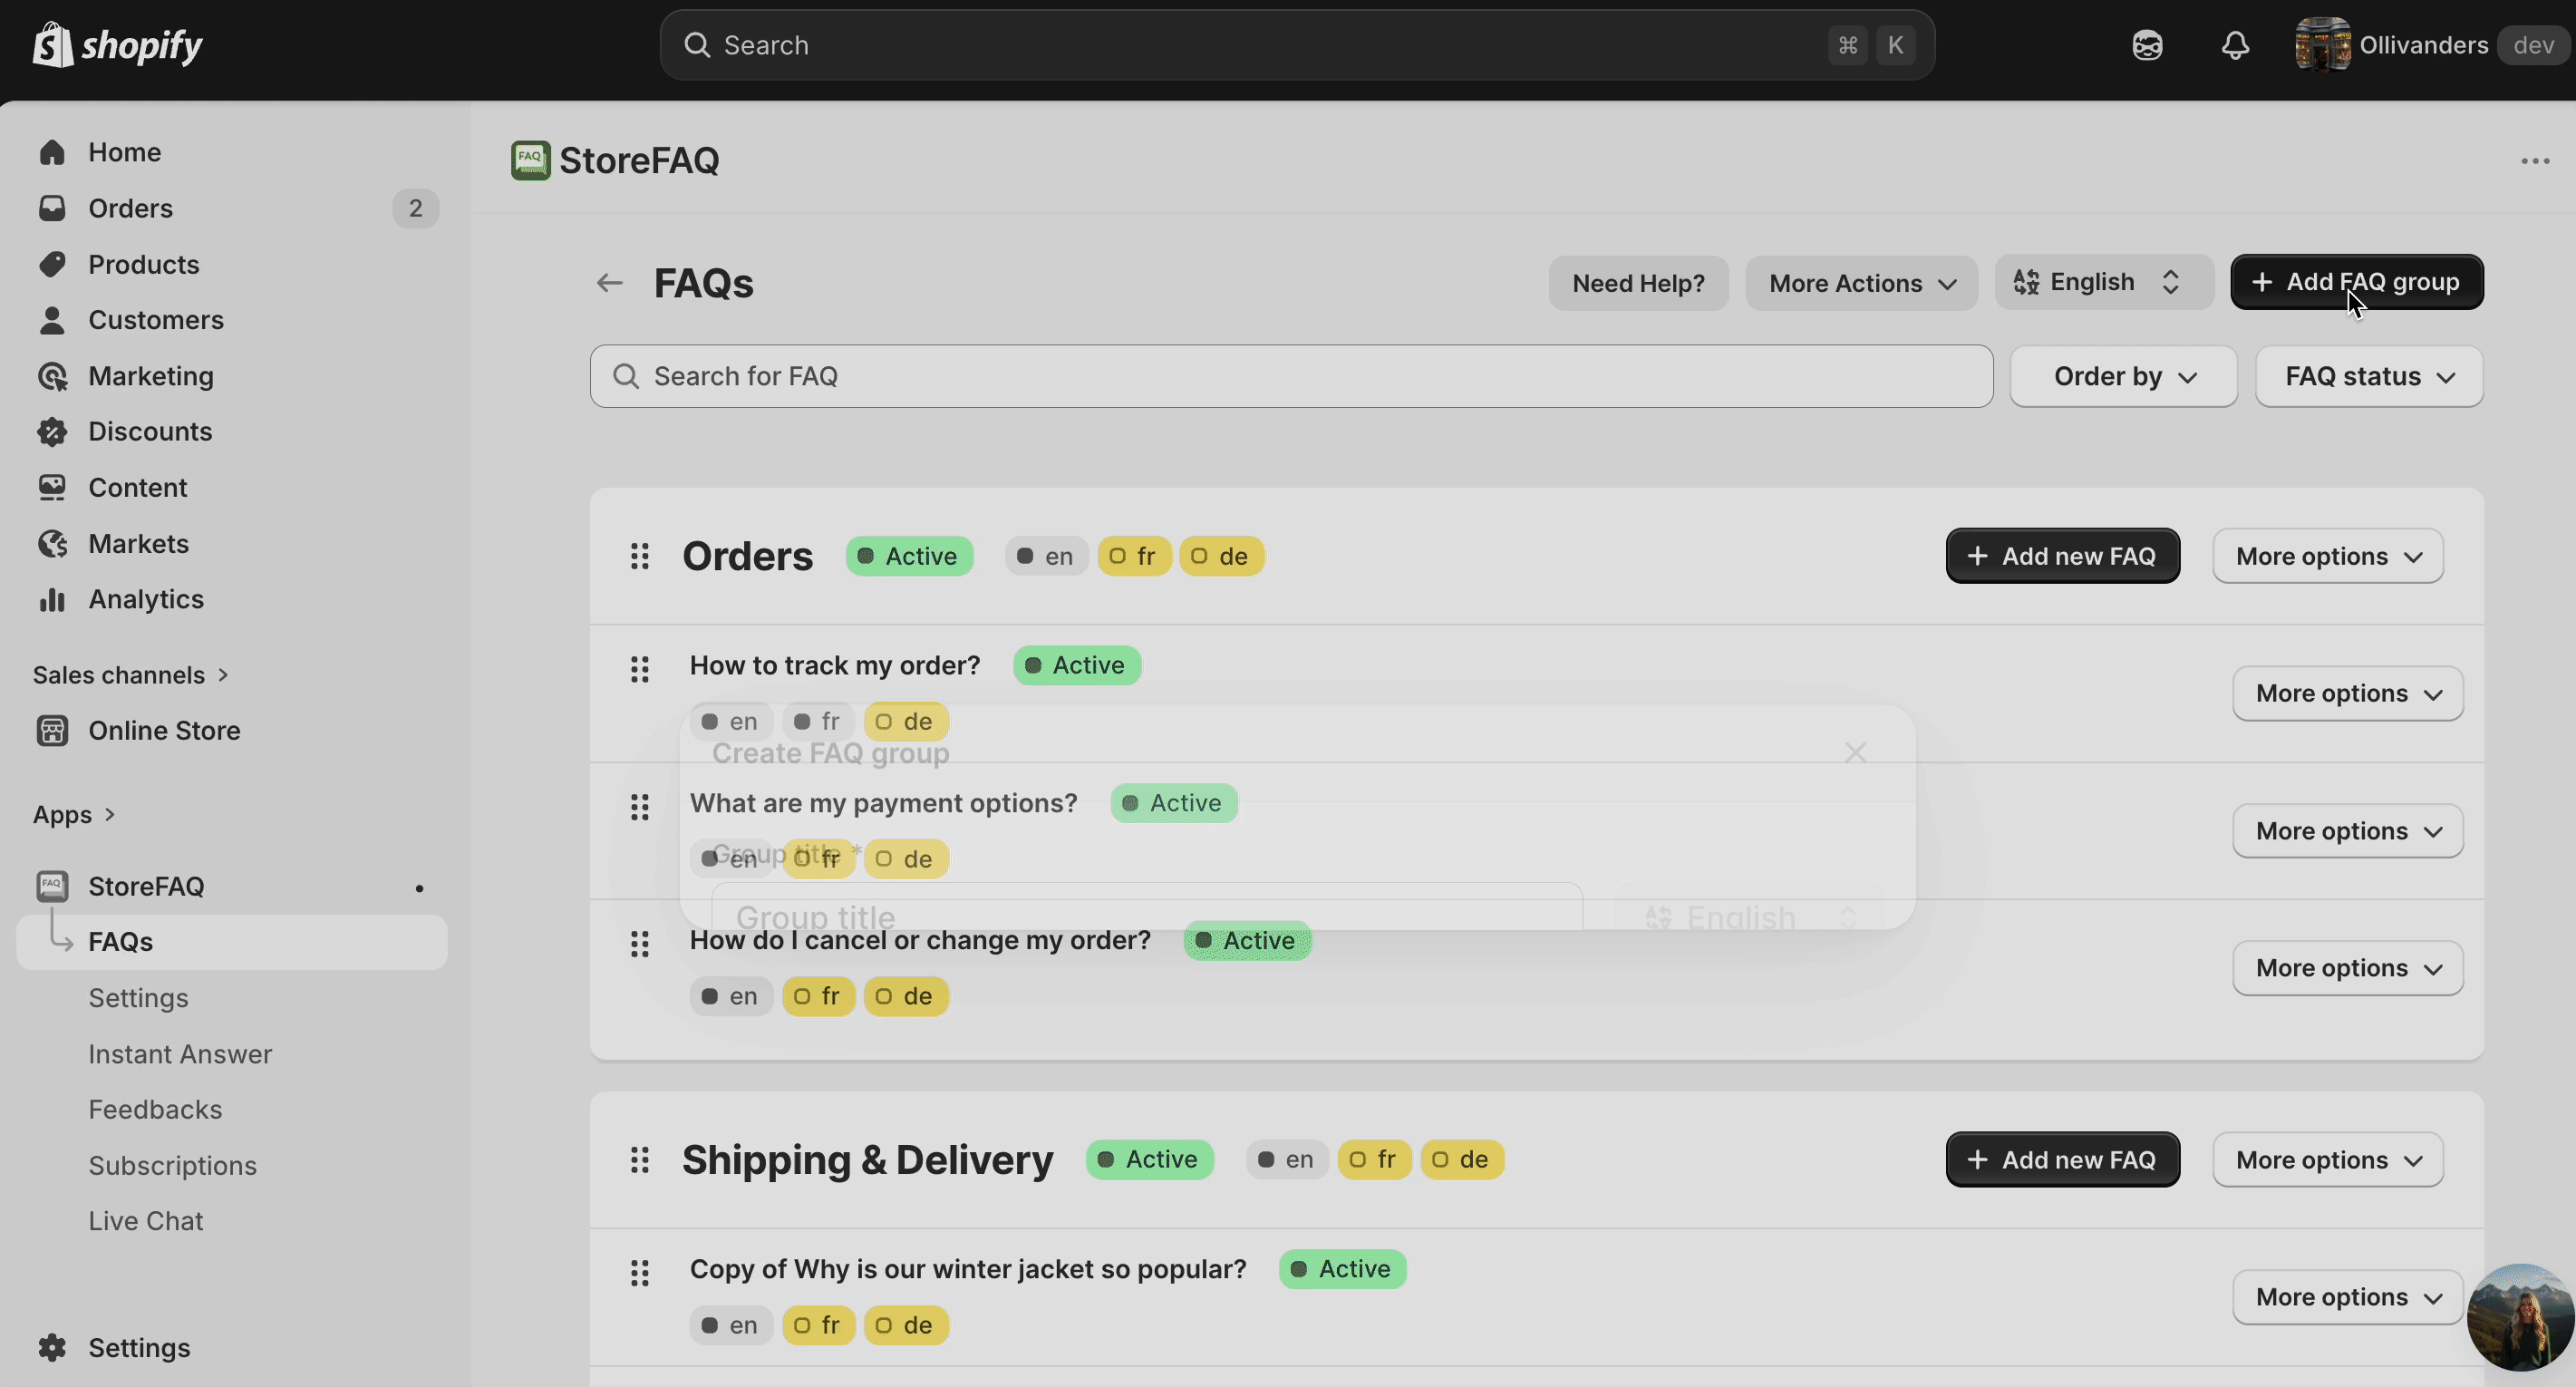The image size is (2576, 1387).
Task: Click the Online Store storefront icon
Action: click(52, 730)
